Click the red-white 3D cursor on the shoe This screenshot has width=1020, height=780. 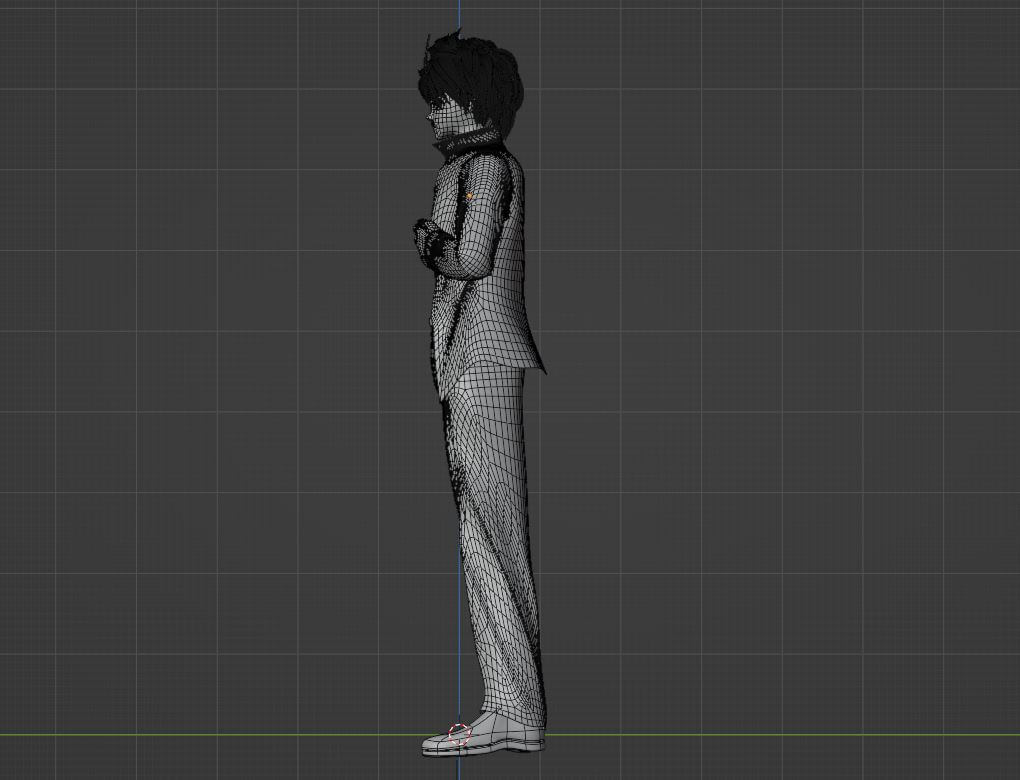point(459,735)
